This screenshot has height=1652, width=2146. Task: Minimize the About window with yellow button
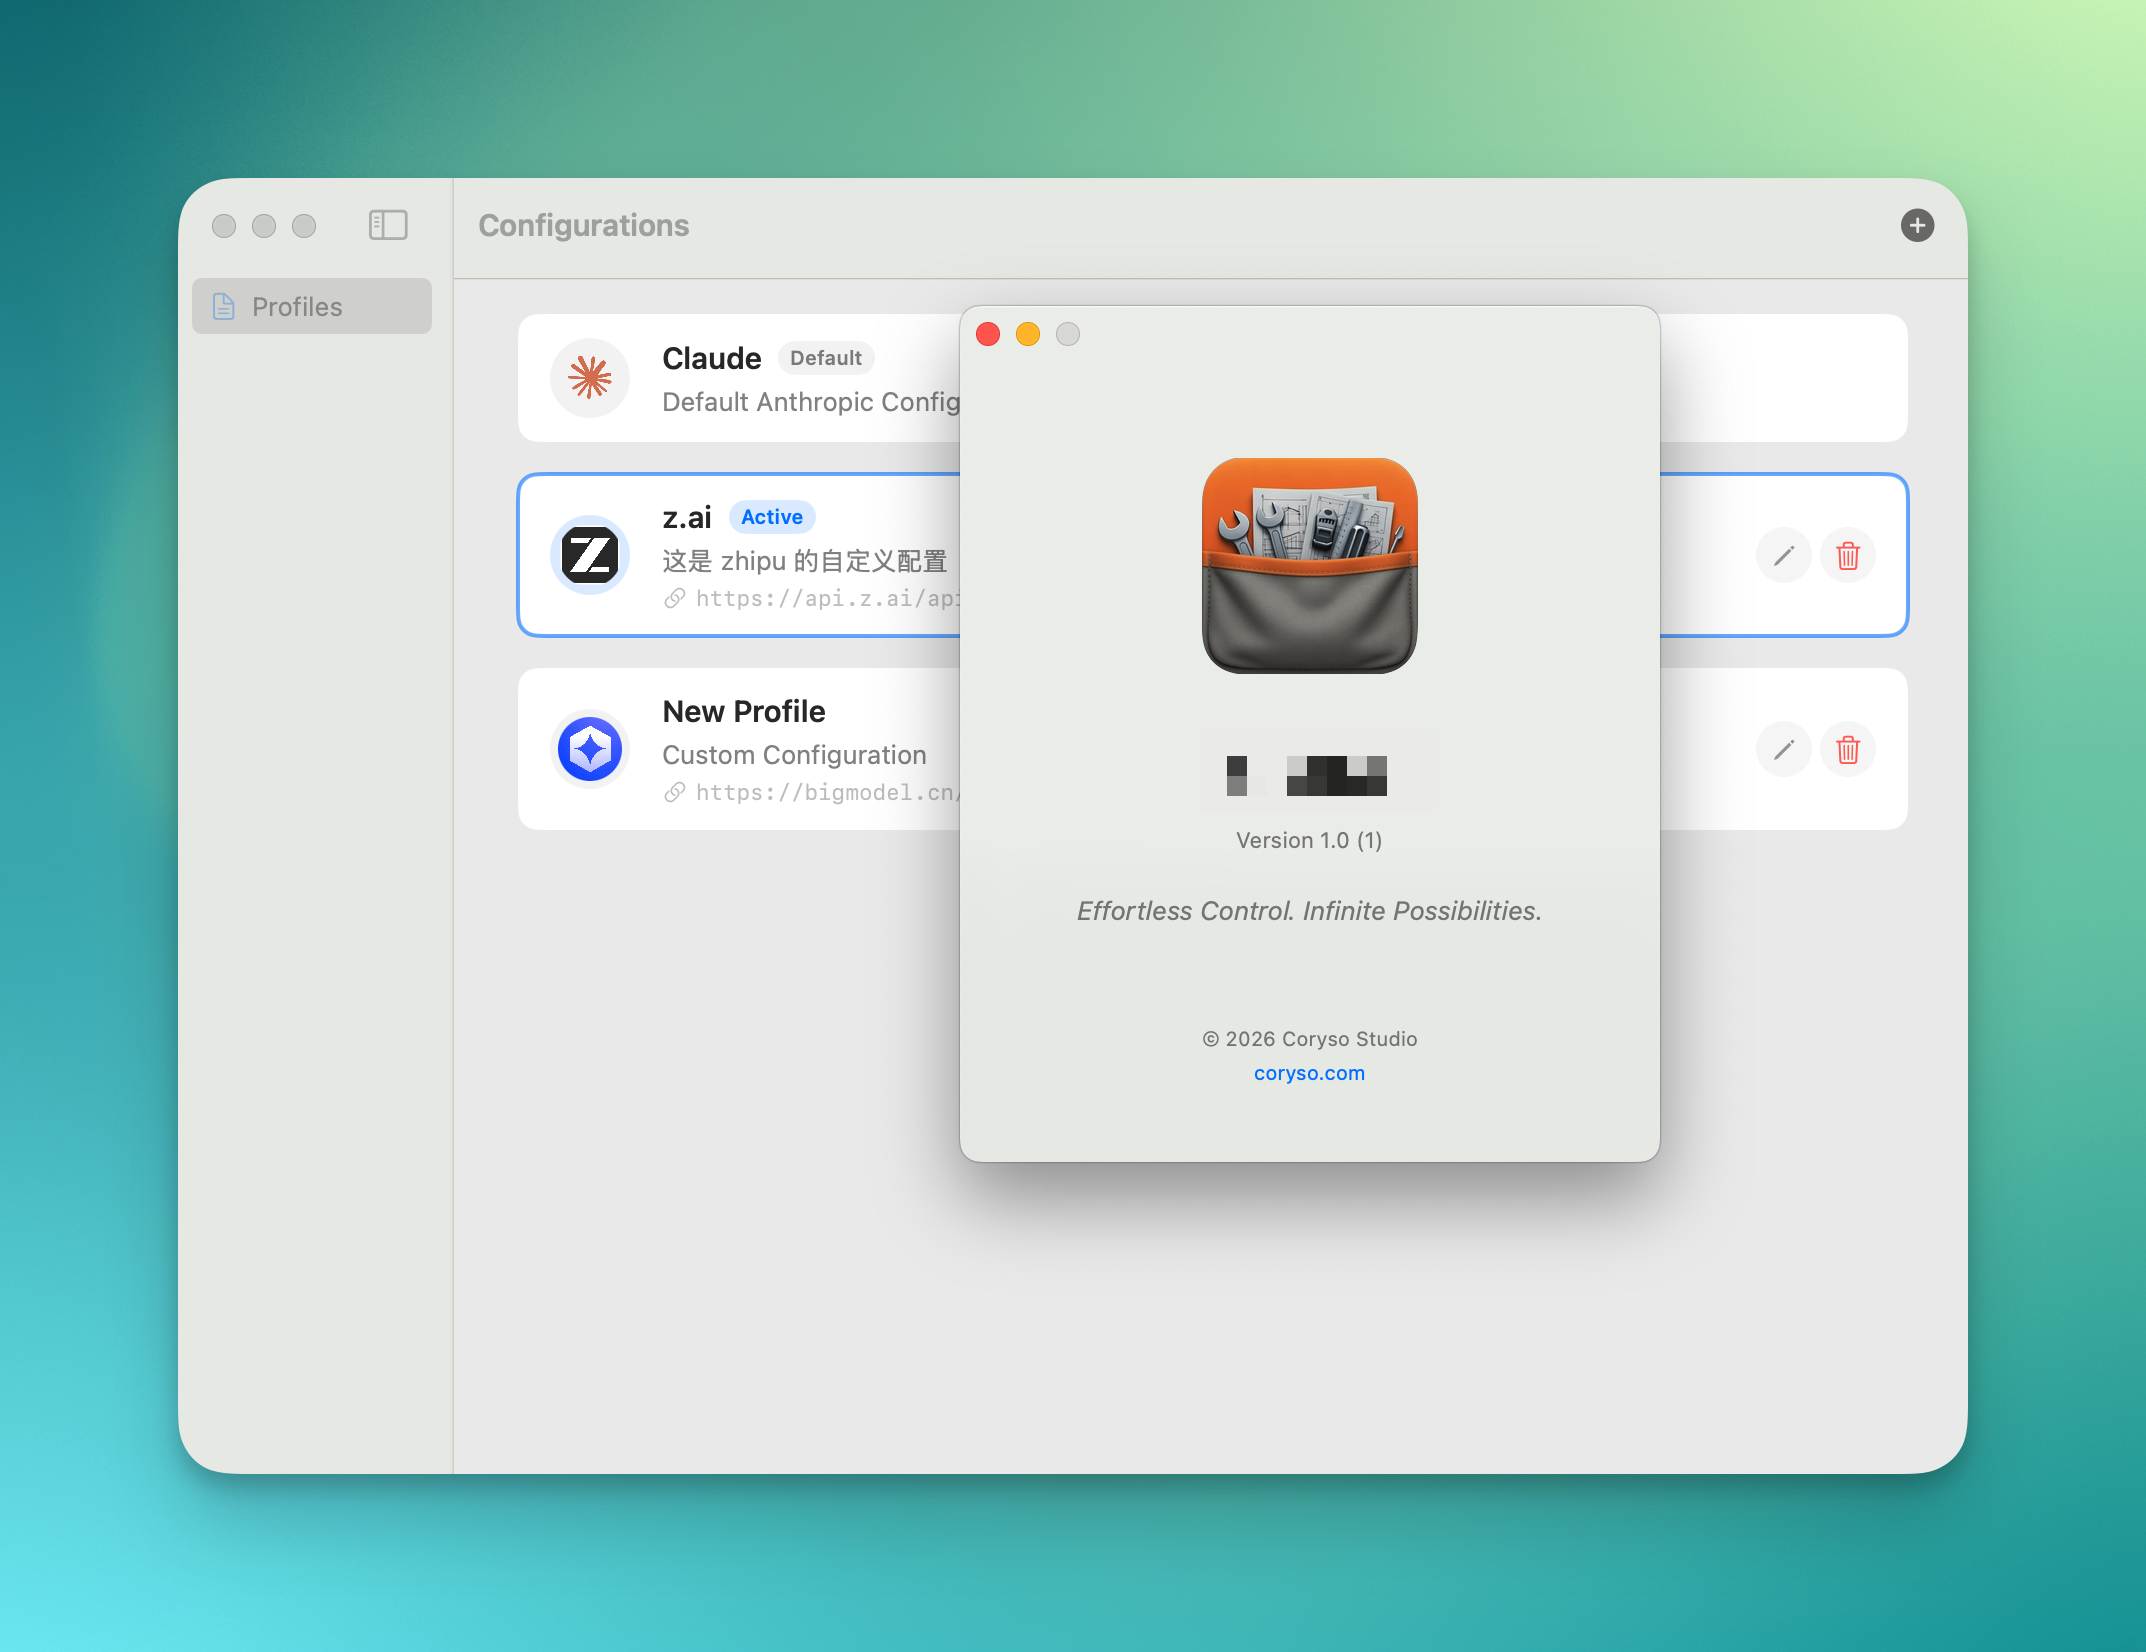point(1028,334)
